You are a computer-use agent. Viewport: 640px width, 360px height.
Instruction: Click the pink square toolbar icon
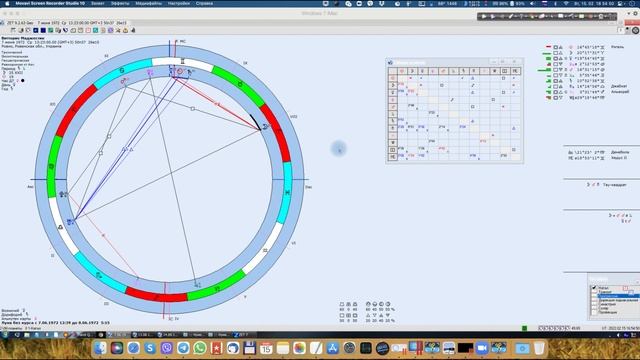pyautogui.click(x=88, y=30)
